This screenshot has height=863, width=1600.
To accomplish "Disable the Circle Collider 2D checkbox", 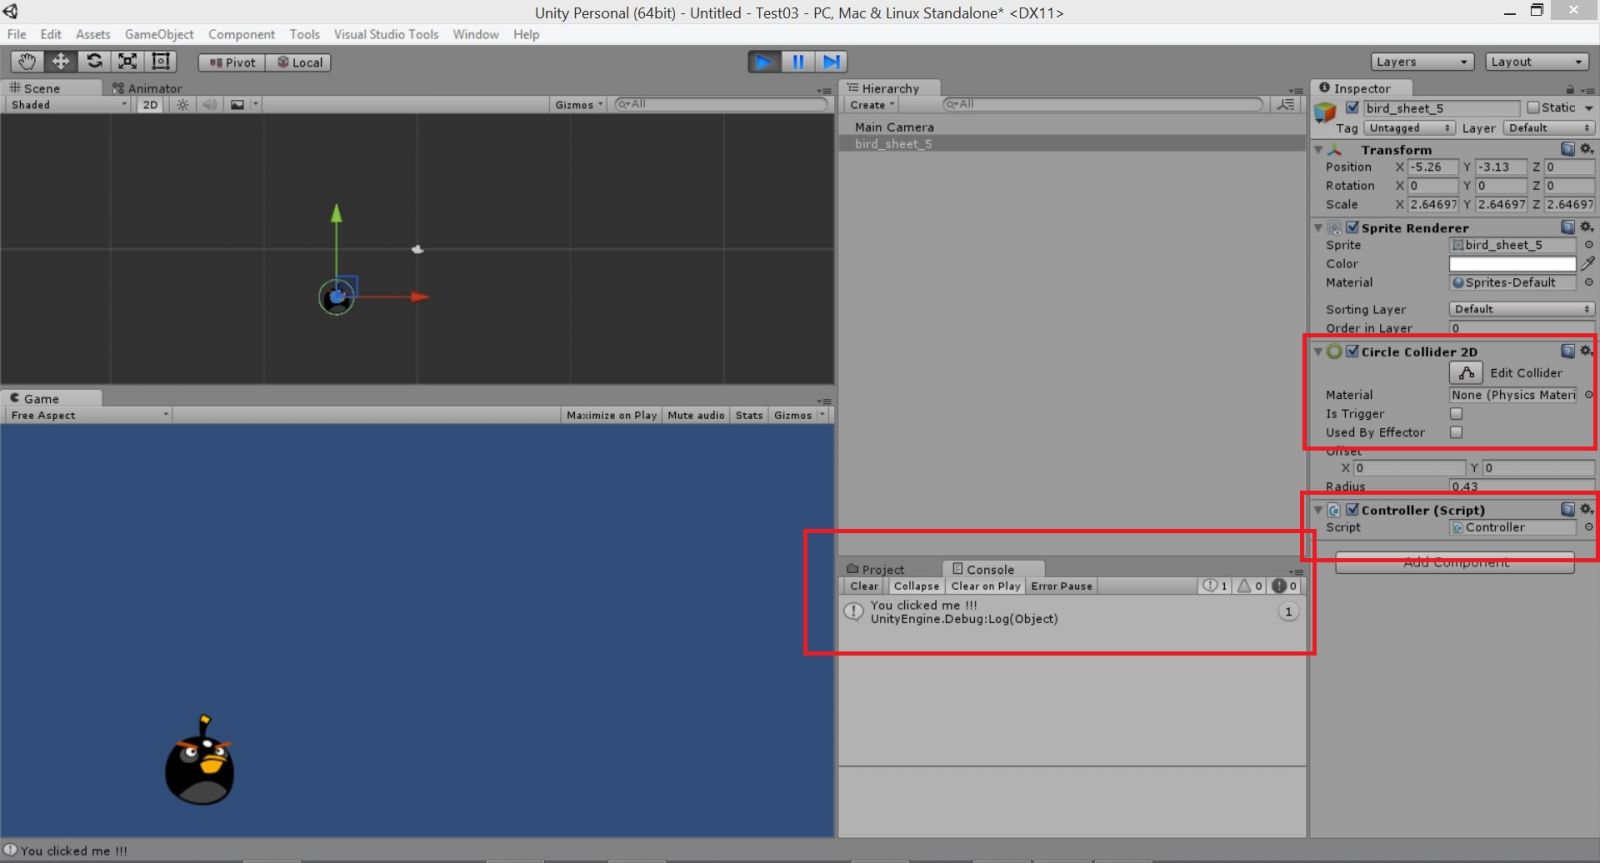I will [x=1352, y=352].
